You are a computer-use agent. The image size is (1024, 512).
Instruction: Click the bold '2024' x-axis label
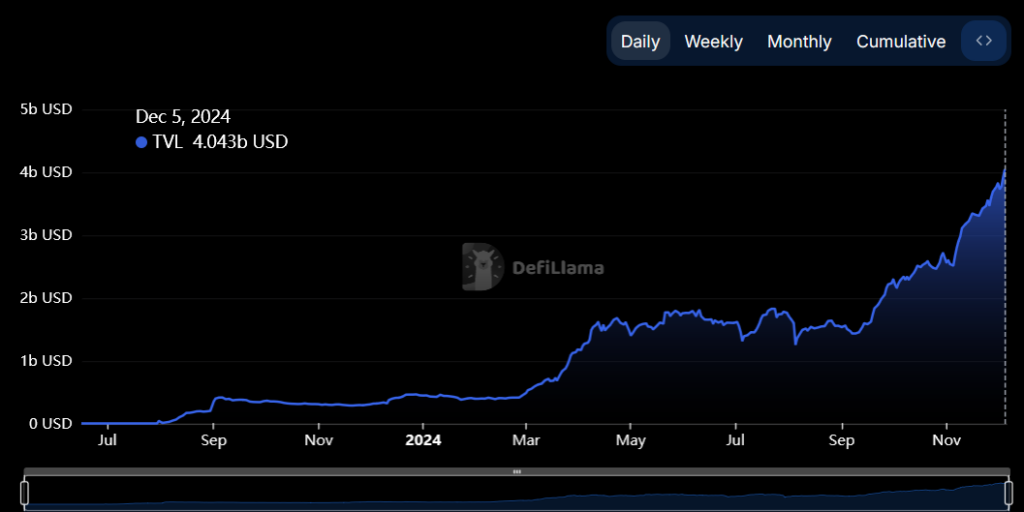[423, 440]
